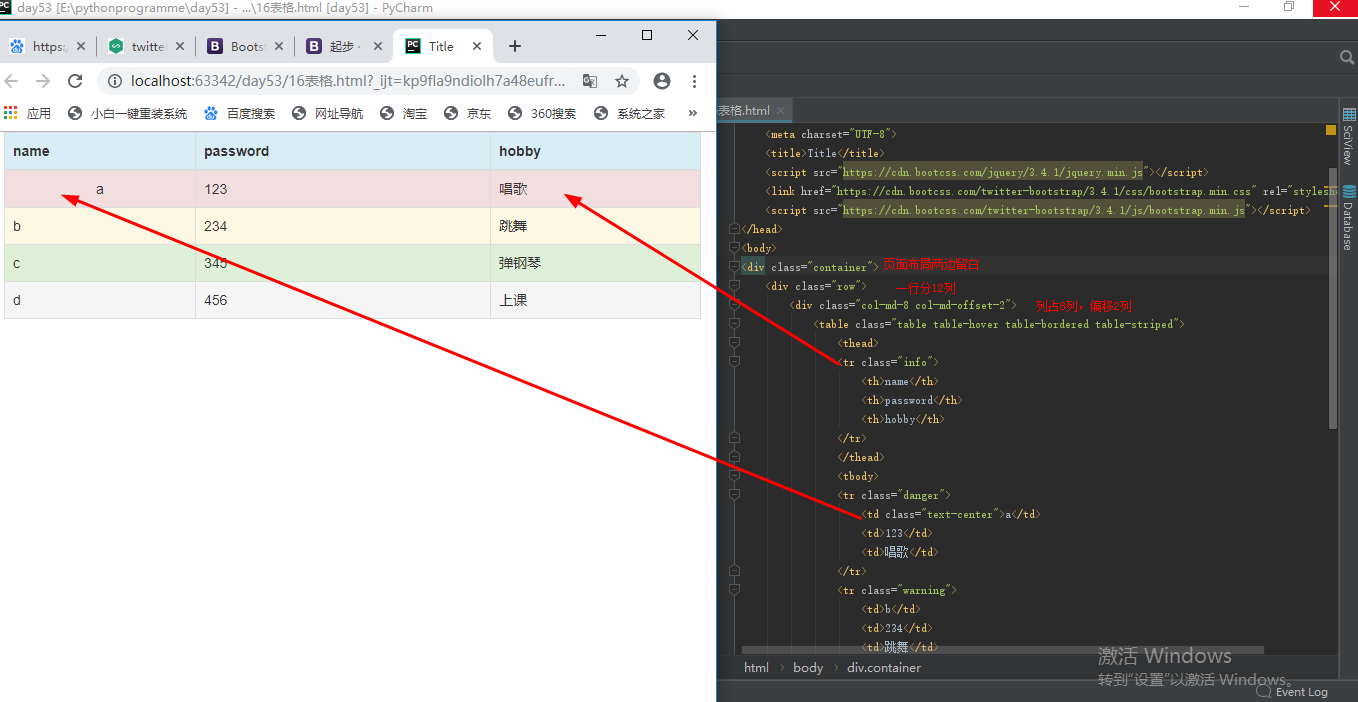Viewport: 1358px width, 702px height.
Task: Close the 表格.html editor tab
Action: coord(781,110)
